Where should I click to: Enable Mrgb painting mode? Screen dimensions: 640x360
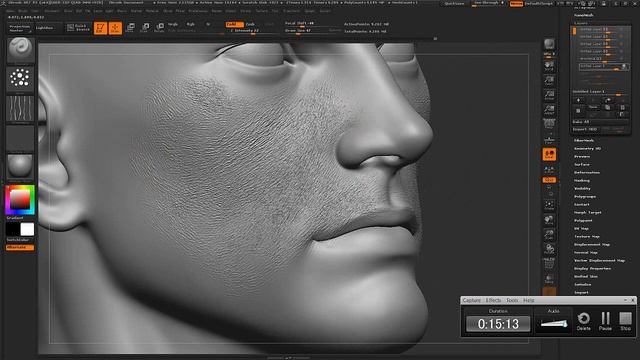[173, 24]
